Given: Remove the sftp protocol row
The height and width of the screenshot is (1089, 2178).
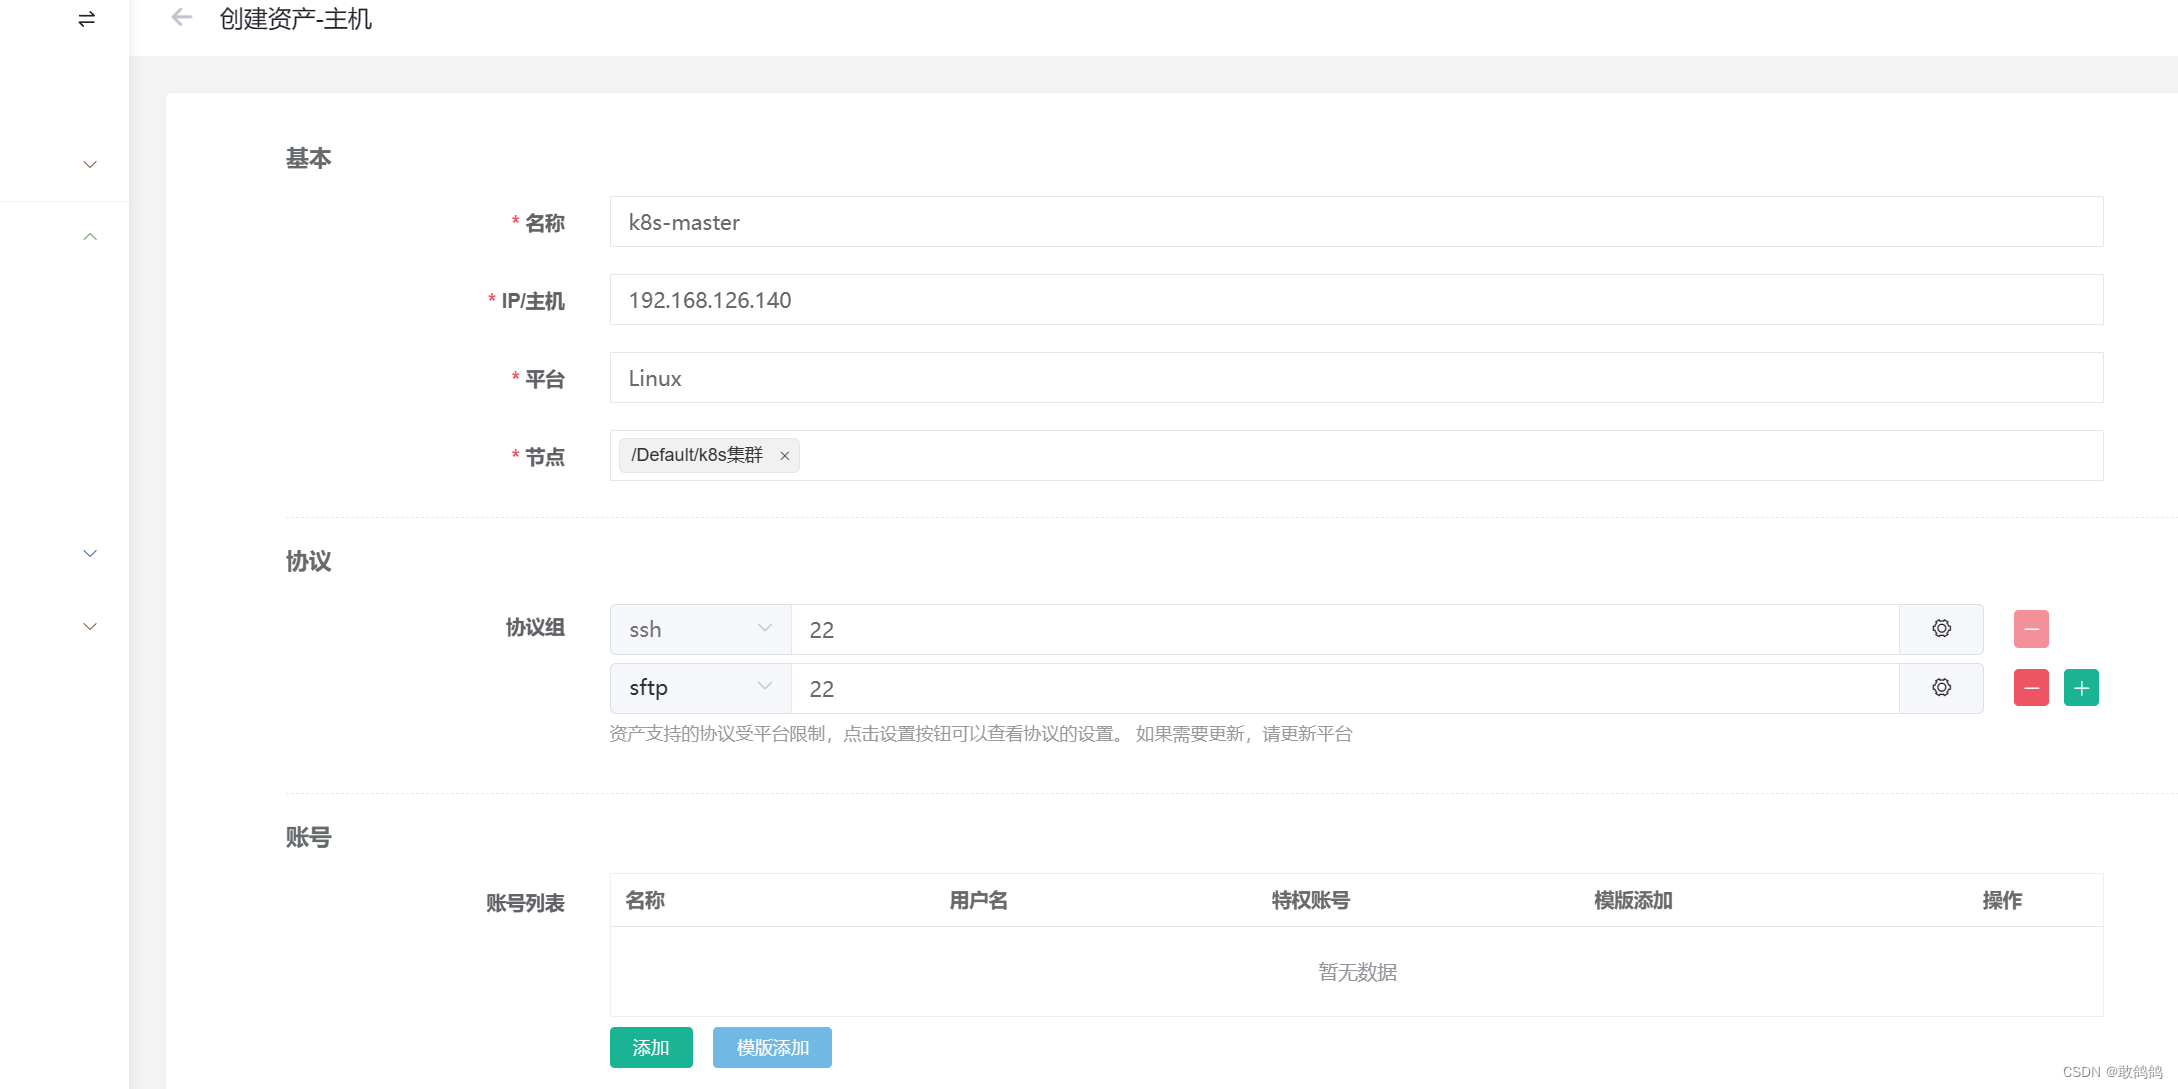Looking at the screenshot, I should click(2031, 688).
